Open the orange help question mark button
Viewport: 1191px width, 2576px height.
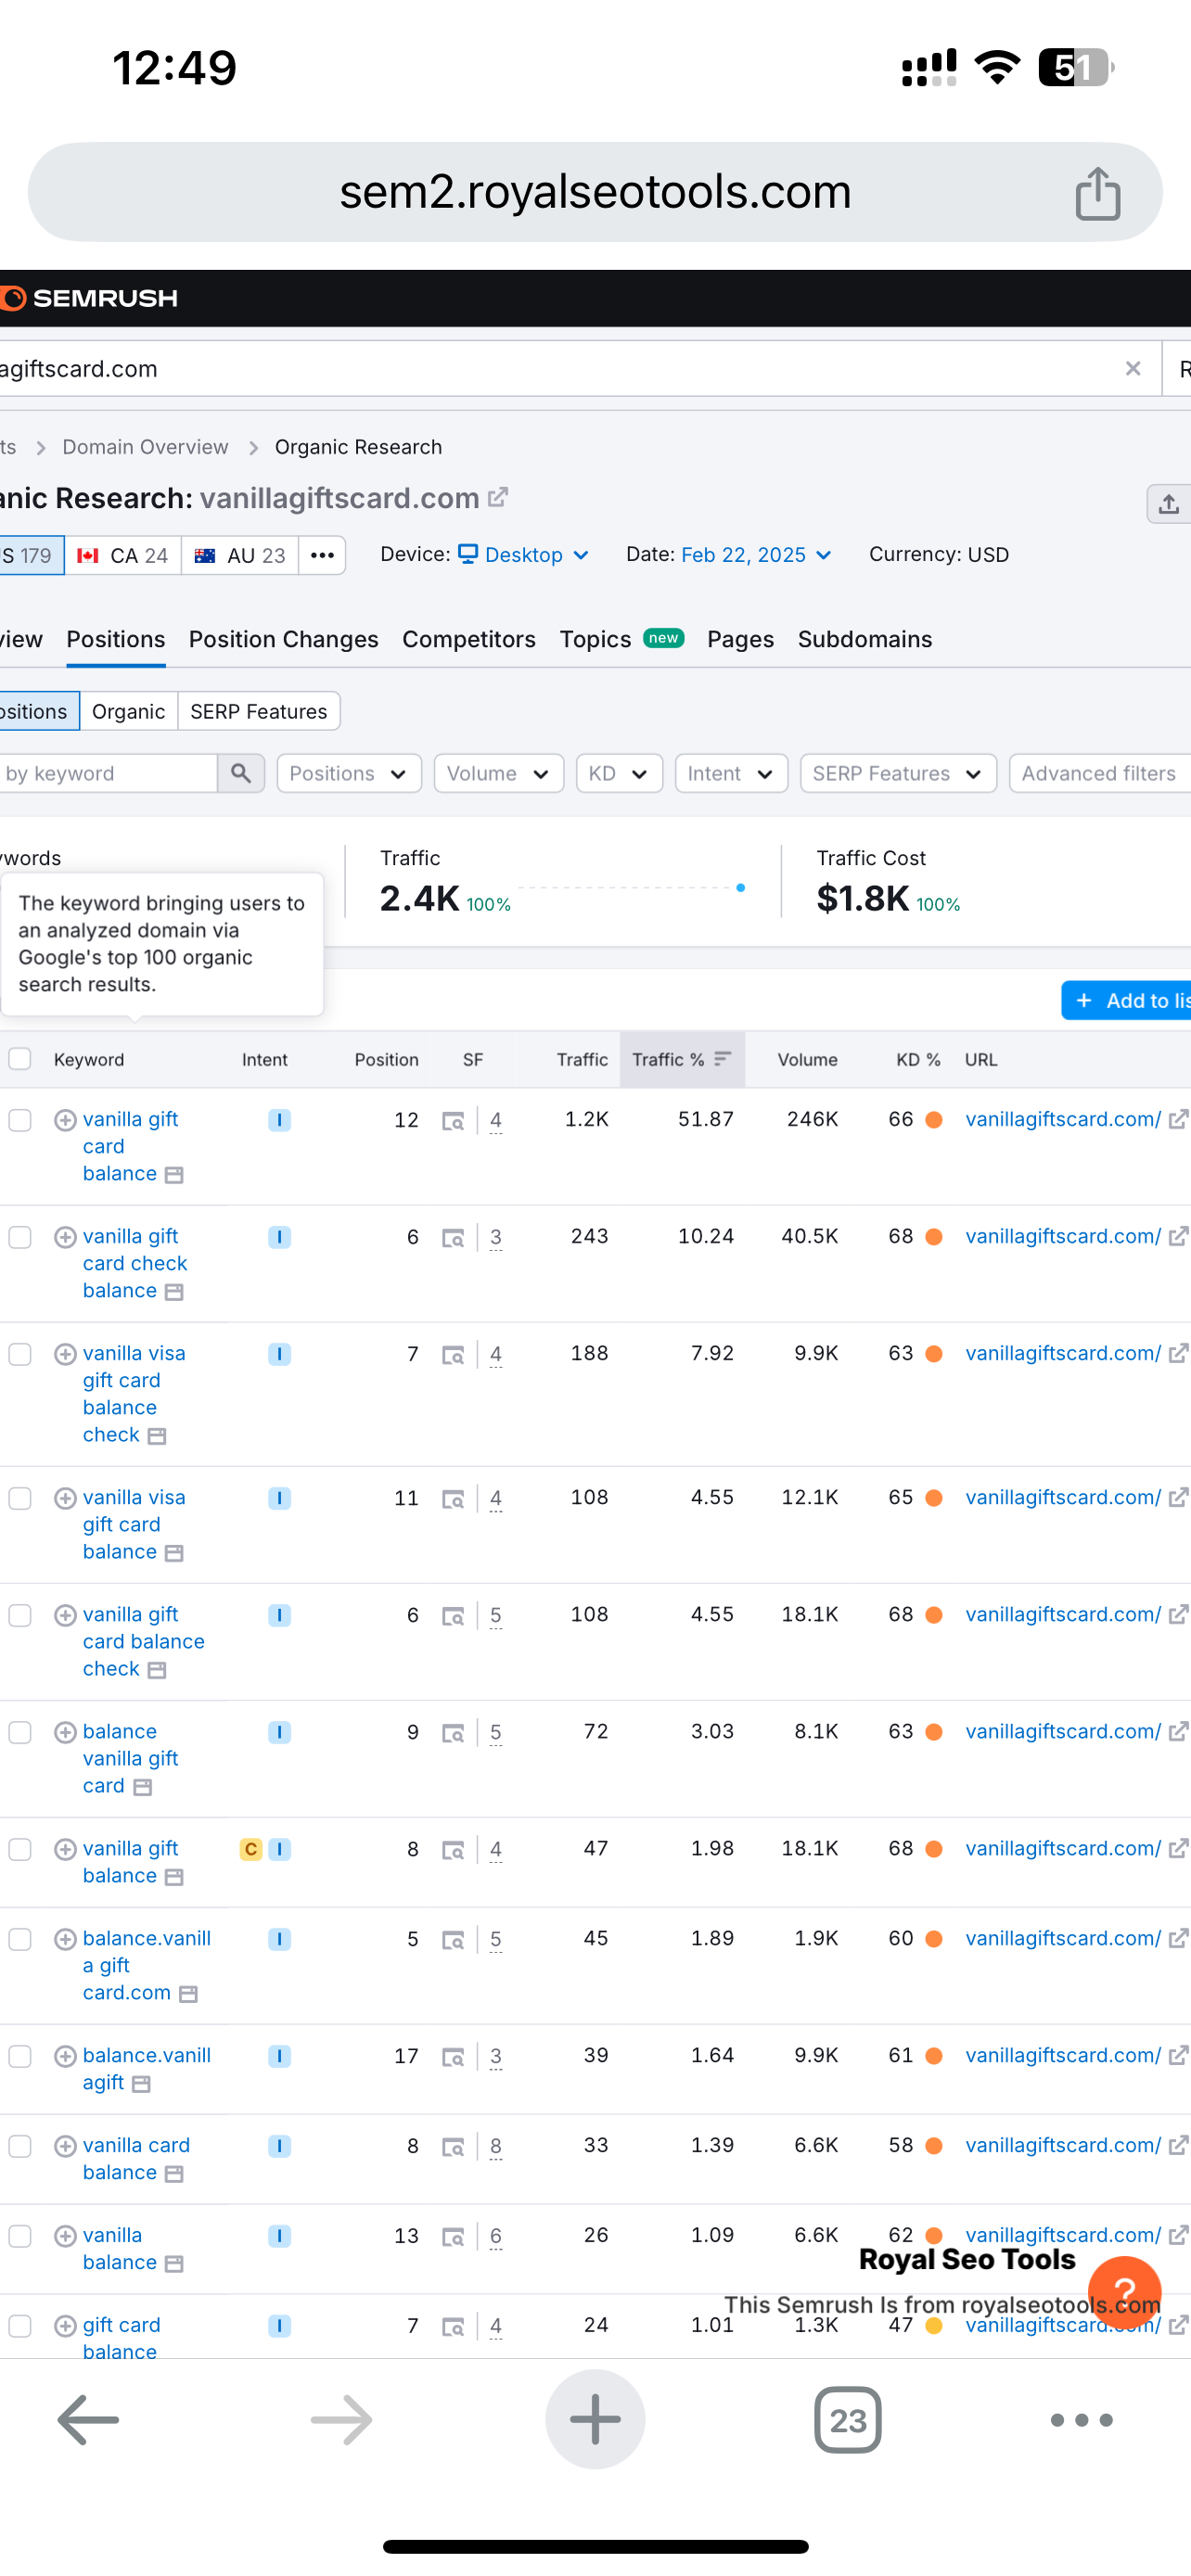(1124, 2292)
